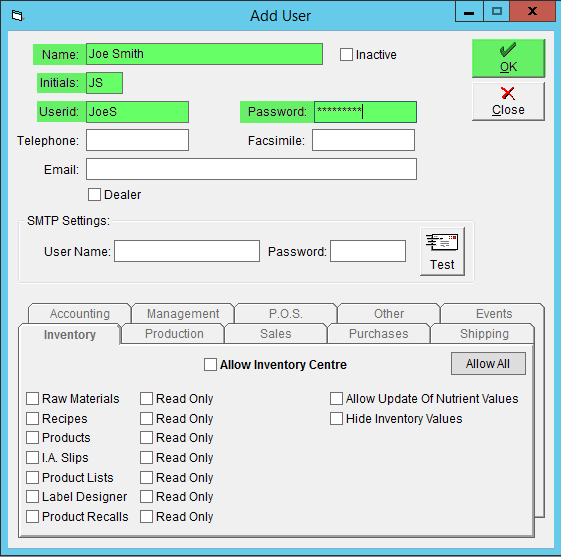The image size is (561, 557).
Task: Enable Allow Inventory Centre checkbox
Action: (210, 365)
